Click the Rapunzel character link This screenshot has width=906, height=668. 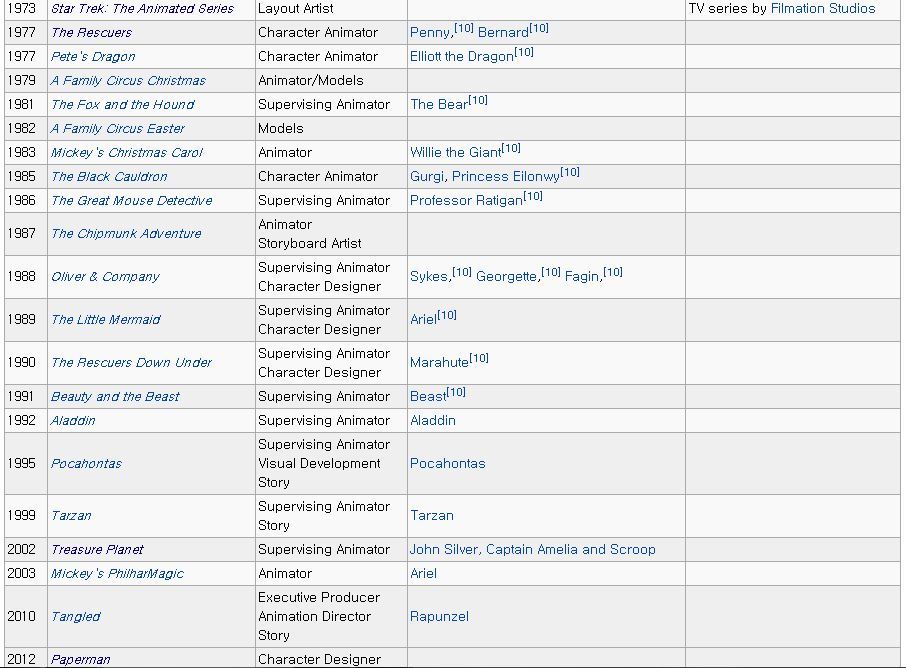pos(439,617)
